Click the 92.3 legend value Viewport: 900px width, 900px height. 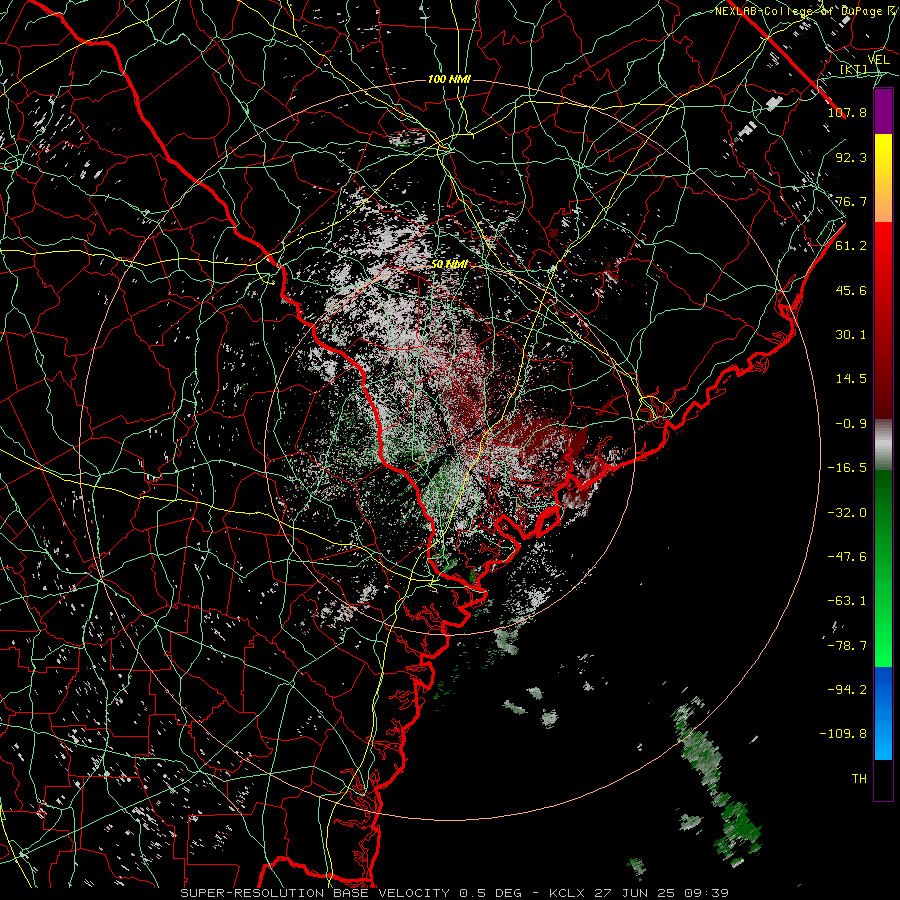(x=851, y=157)
